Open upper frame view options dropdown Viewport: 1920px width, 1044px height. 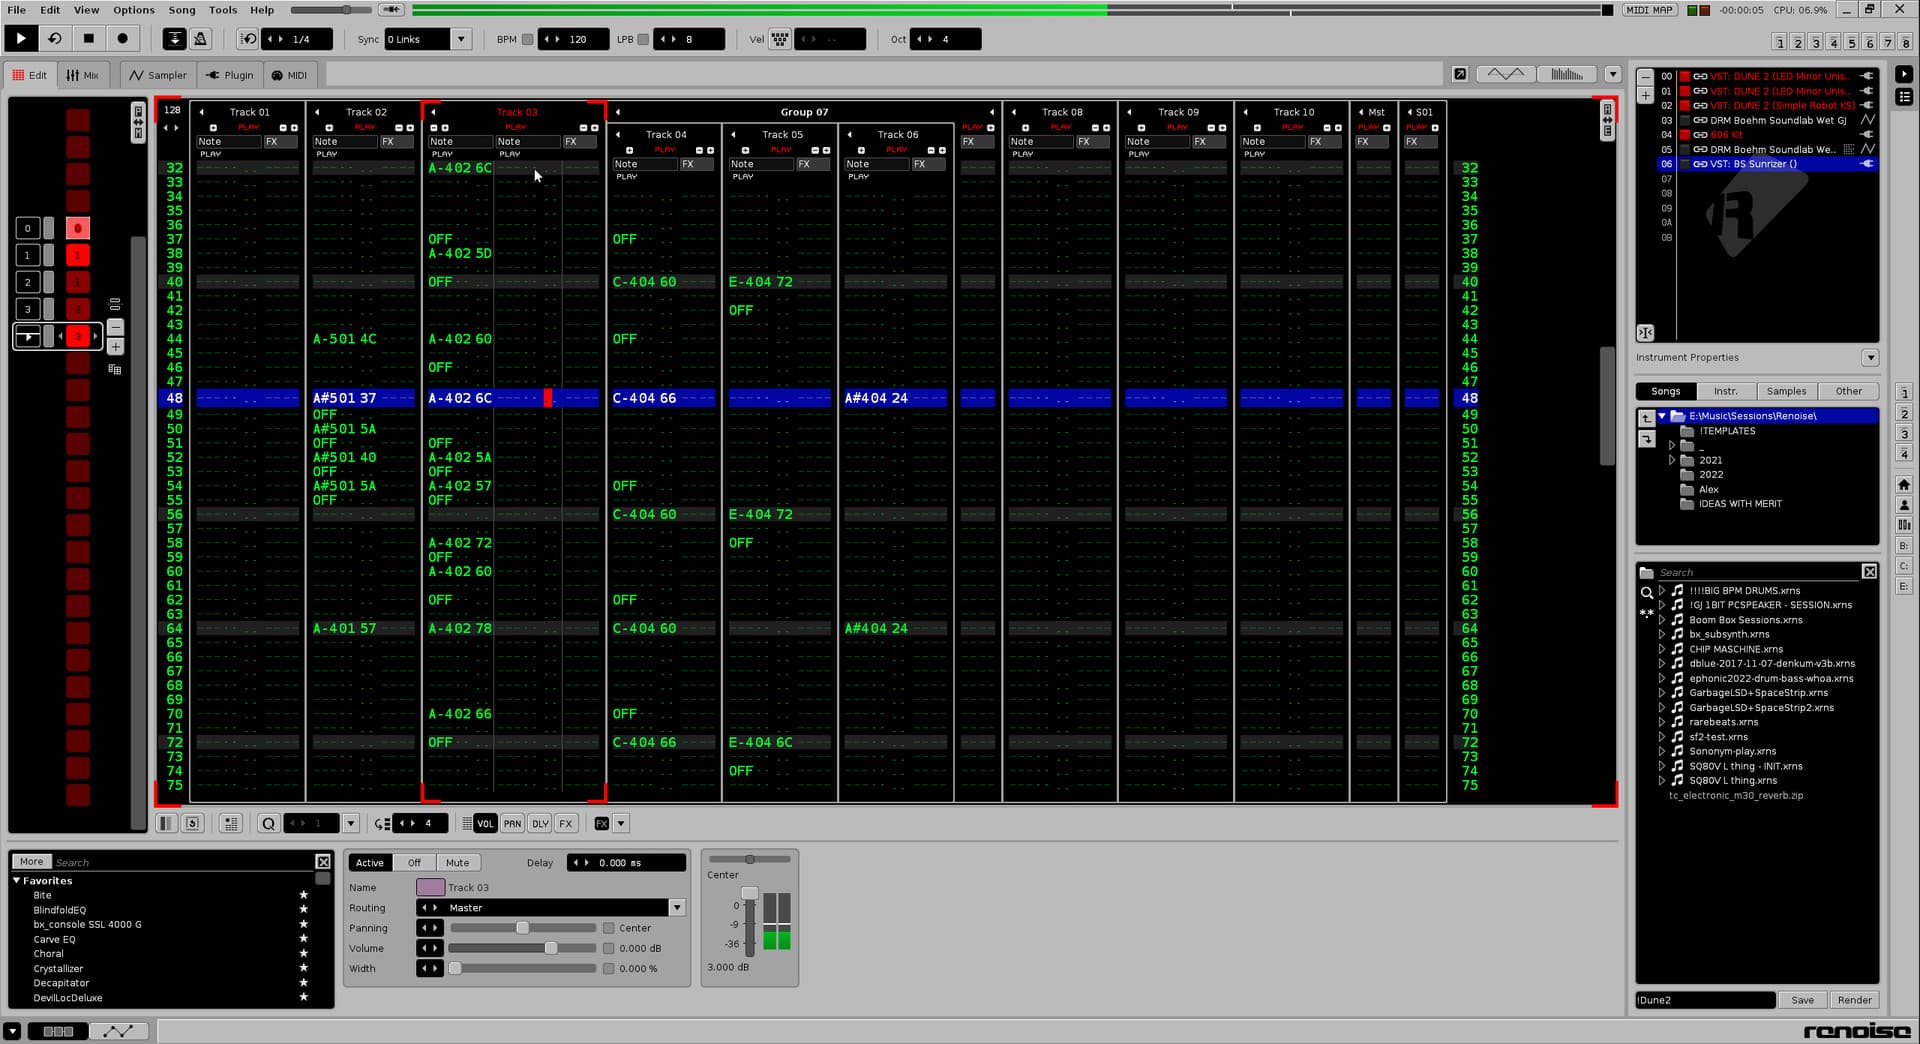(1612, 74)
